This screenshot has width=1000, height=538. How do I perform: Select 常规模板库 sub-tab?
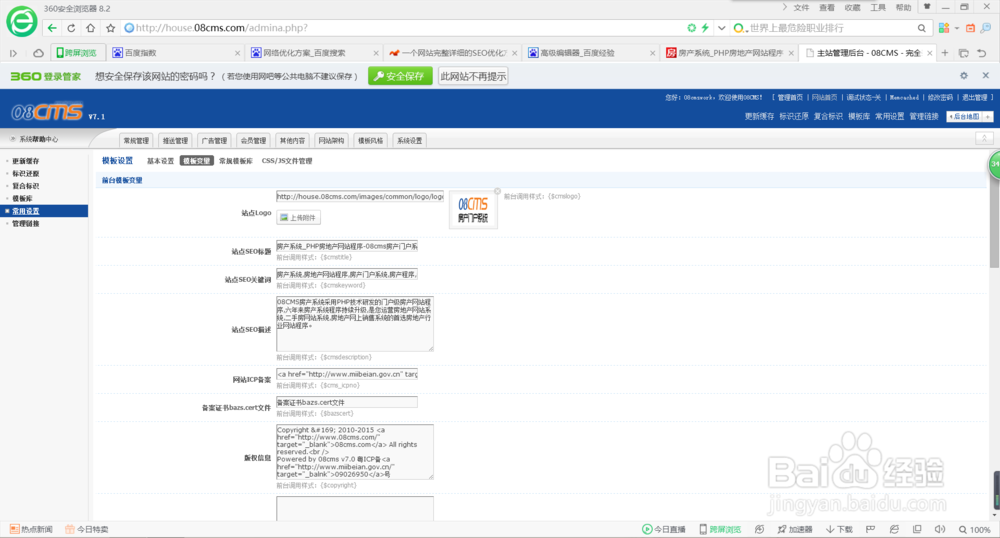click(x=236, y=161)
